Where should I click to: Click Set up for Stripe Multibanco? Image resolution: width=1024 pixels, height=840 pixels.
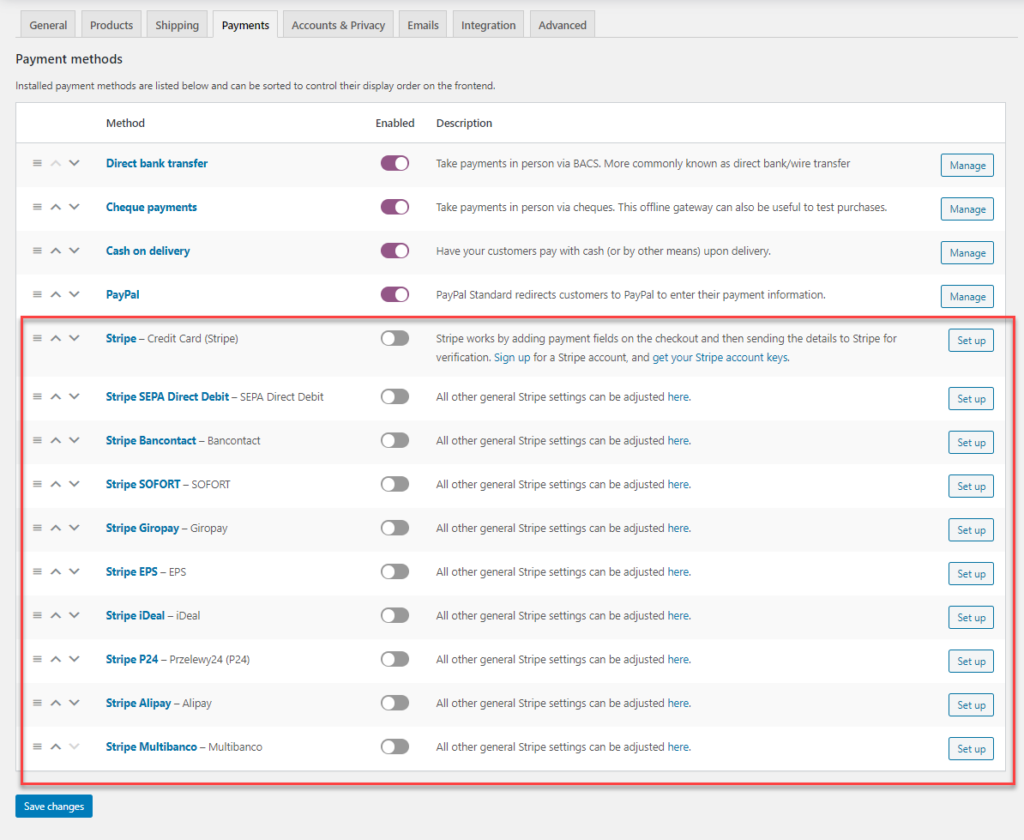pos(971,749)
